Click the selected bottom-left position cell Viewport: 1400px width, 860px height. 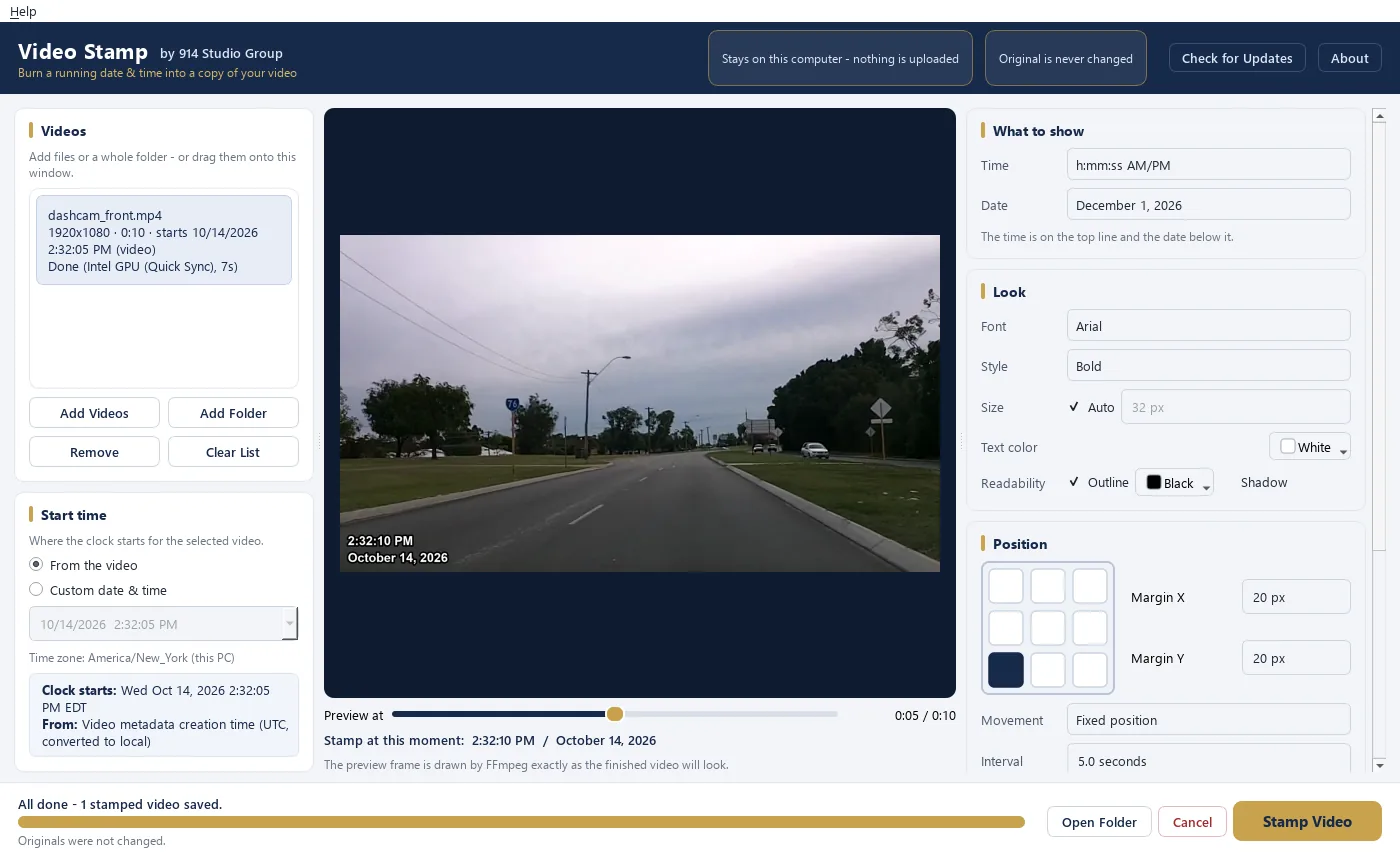1006,670
